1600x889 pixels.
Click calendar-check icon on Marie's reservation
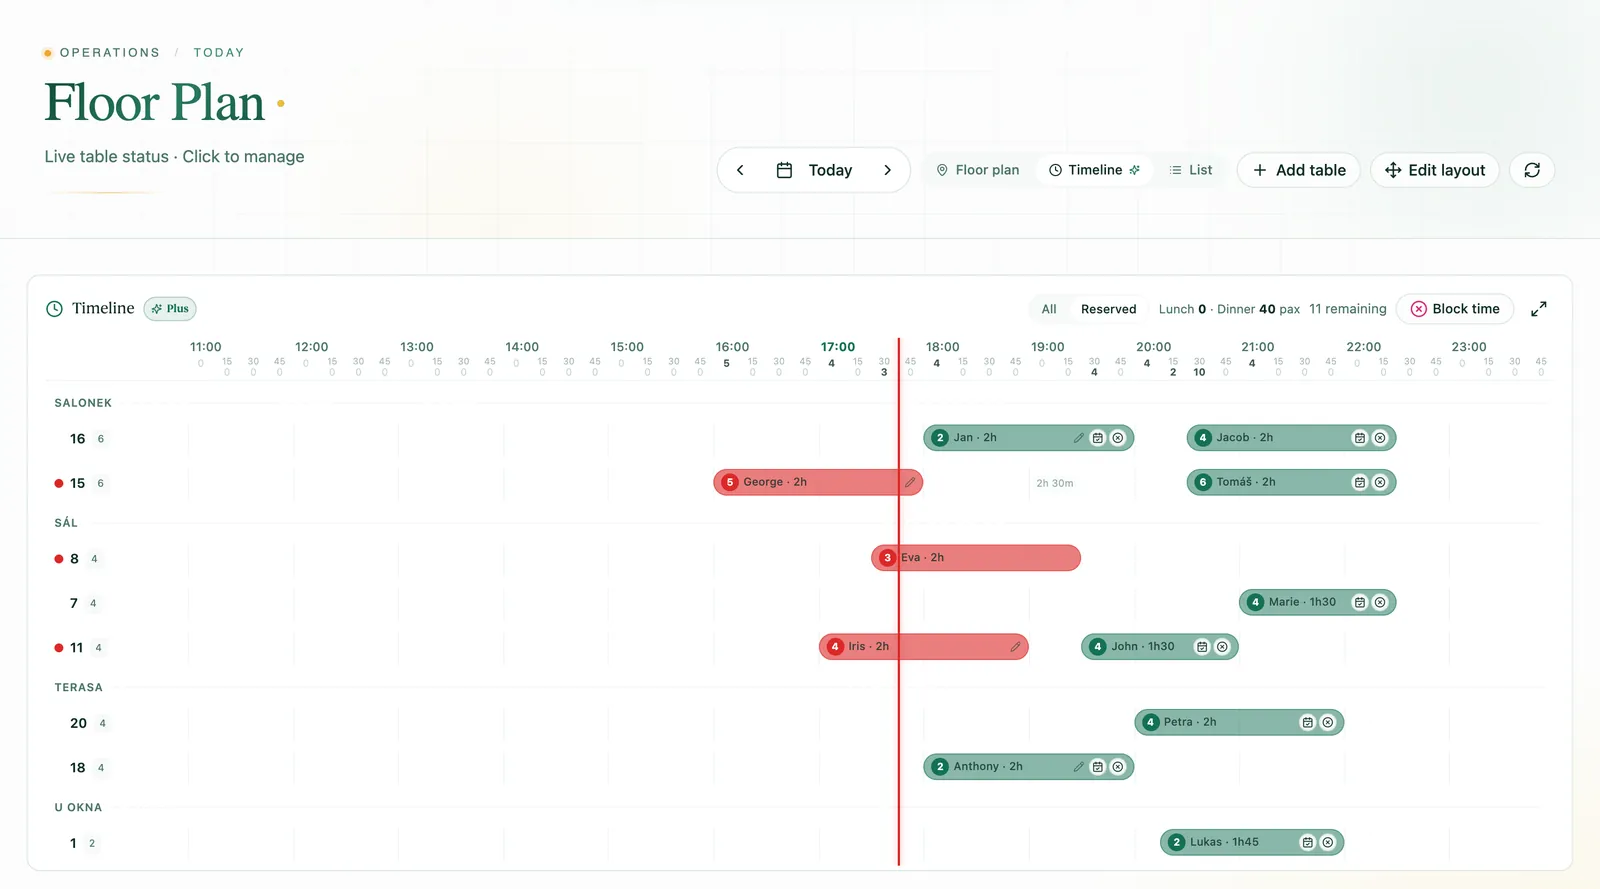[x=1360, y=602]
